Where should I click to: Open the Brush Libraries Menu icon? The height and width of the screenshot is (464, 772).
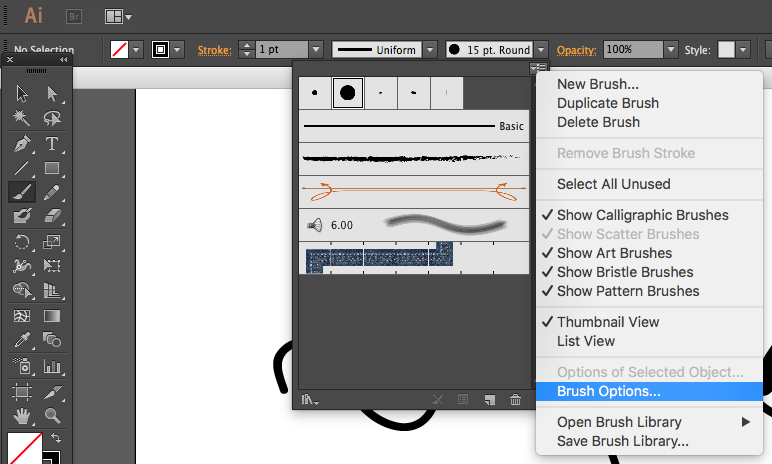tap(311, 399)
